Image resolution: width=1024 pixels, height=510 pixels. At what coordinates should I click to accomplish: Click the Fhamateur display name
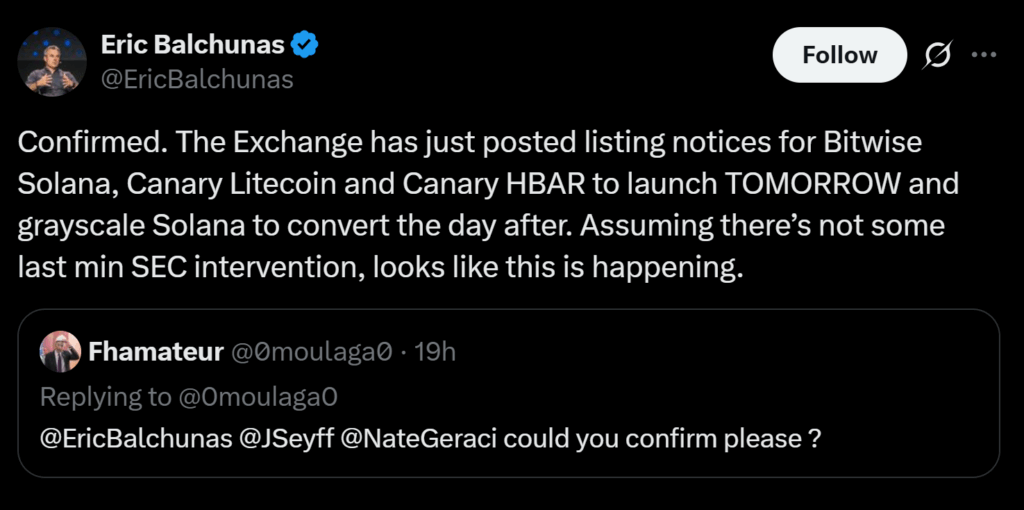(x=156, y=351)
